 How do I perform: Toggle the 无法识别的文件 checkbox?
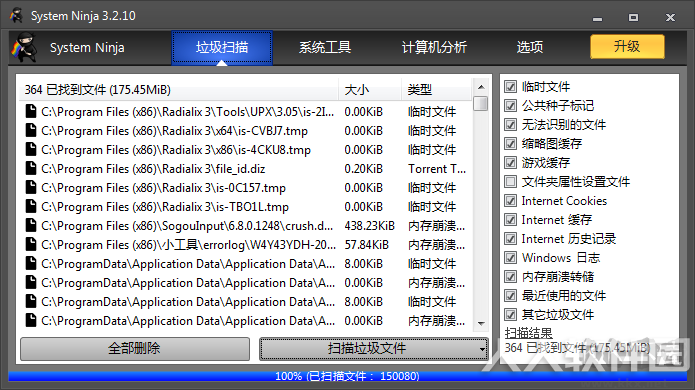511,125
